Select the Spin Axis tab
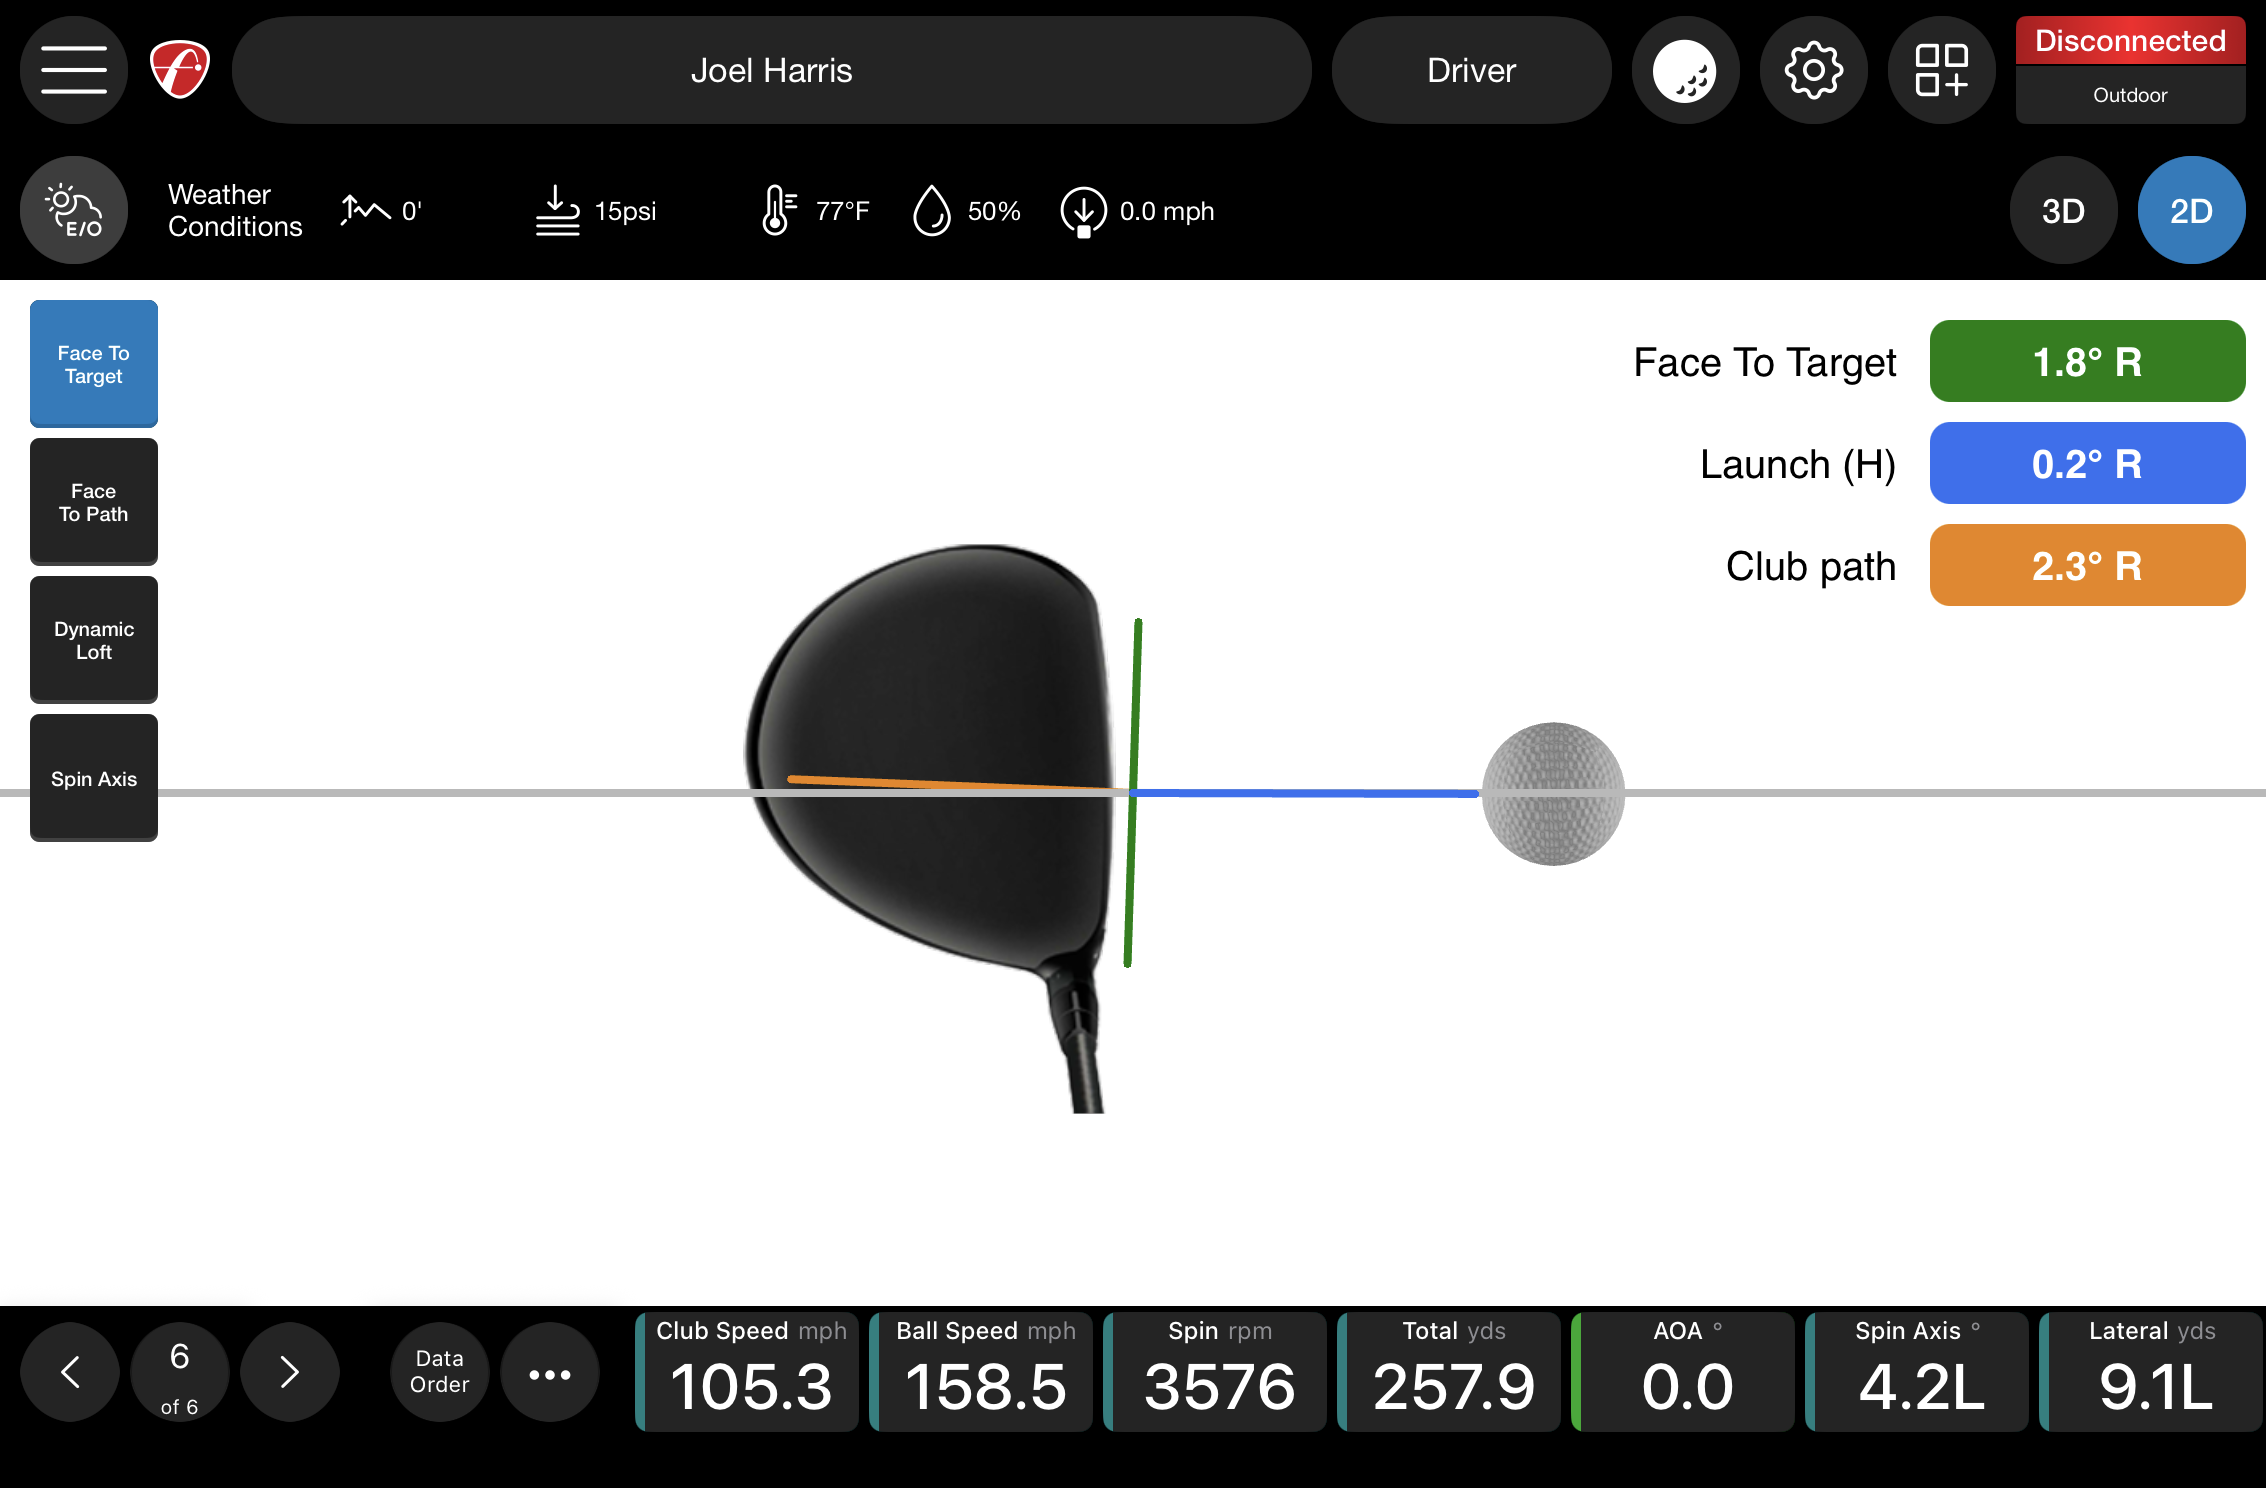The width and height of the screenshot is (2266, 1488). (x=94, y=778)
